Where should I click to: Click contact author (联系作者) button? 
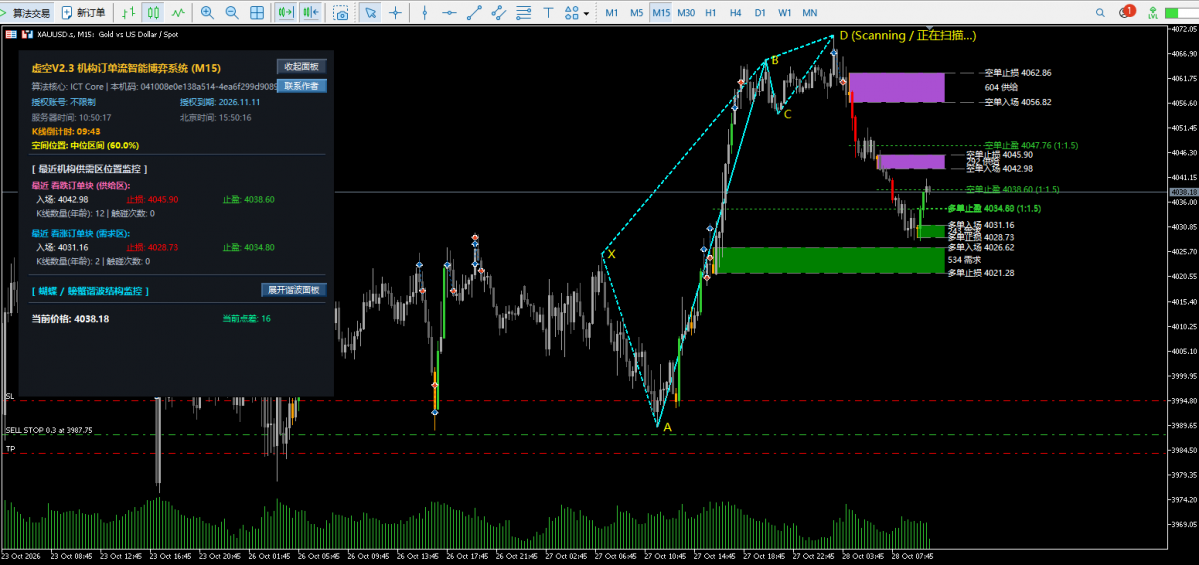coord(301,86)
